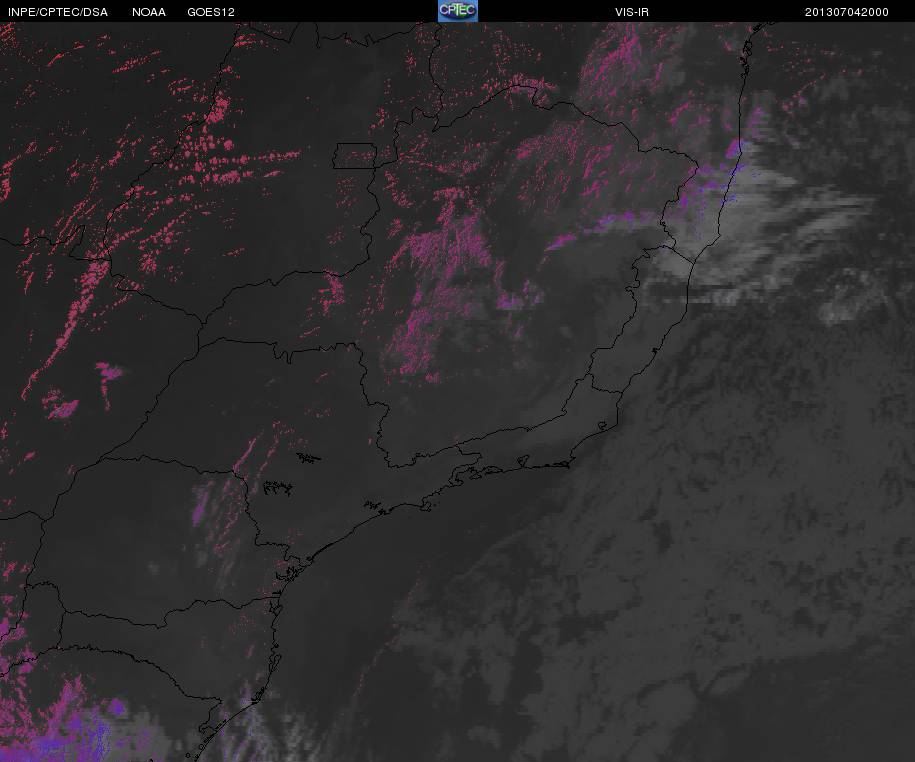Click the GOES12 satellite label
Viewport: 915px width, 762px height.
[x=211, y=12]
